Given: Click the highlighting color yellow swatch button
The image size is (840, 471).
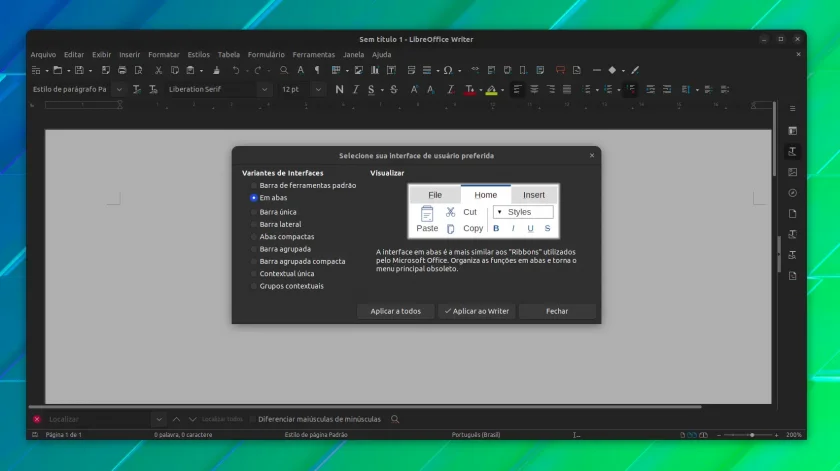Looking at the screenshot, I should pyautogui.click(x=491, y=89).
